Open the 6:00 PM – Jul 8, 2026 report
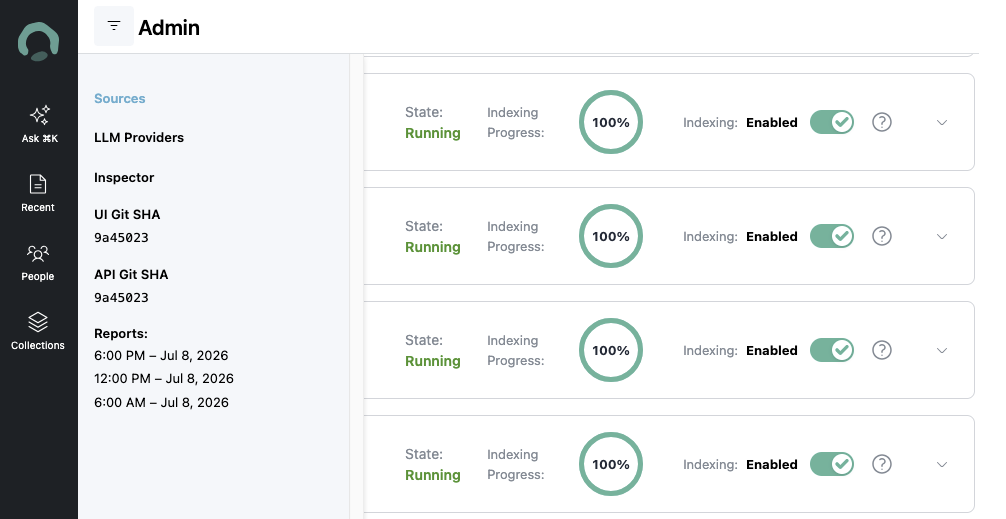The image size is (1006, 519). (x=161, y=355)
